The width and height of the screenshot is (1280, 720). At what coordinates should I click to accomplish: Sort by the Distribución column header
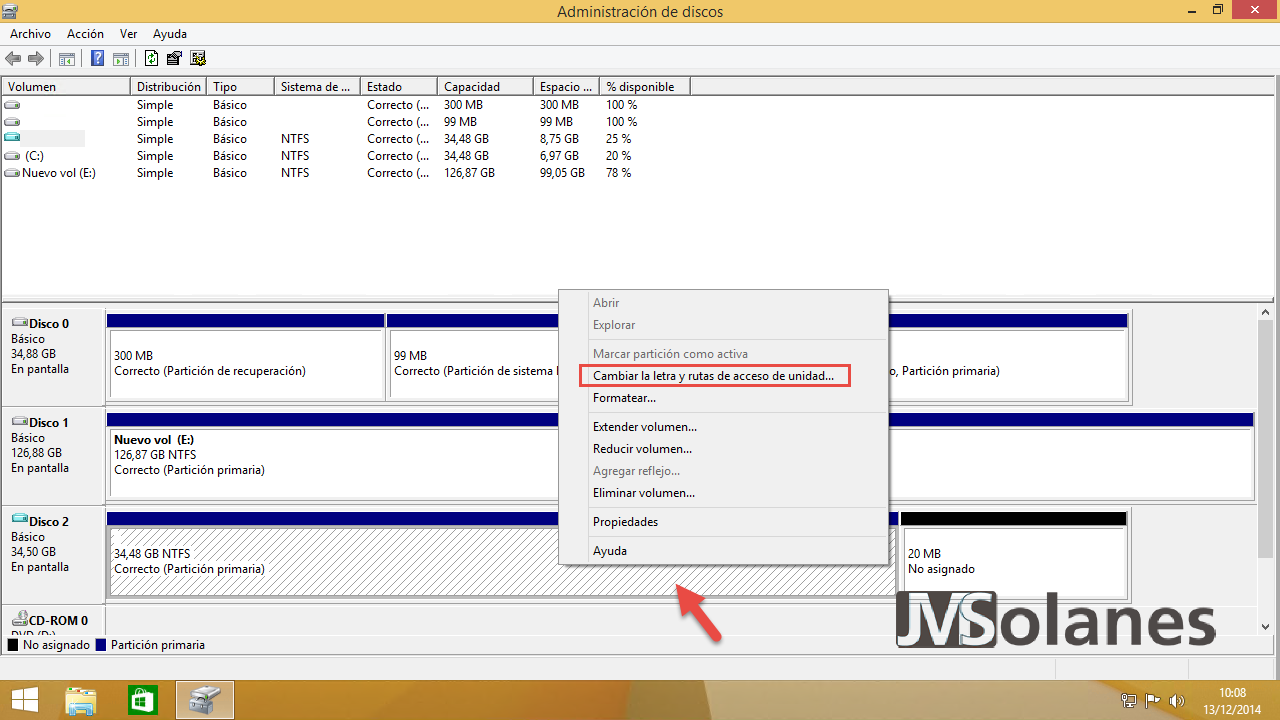169,87
